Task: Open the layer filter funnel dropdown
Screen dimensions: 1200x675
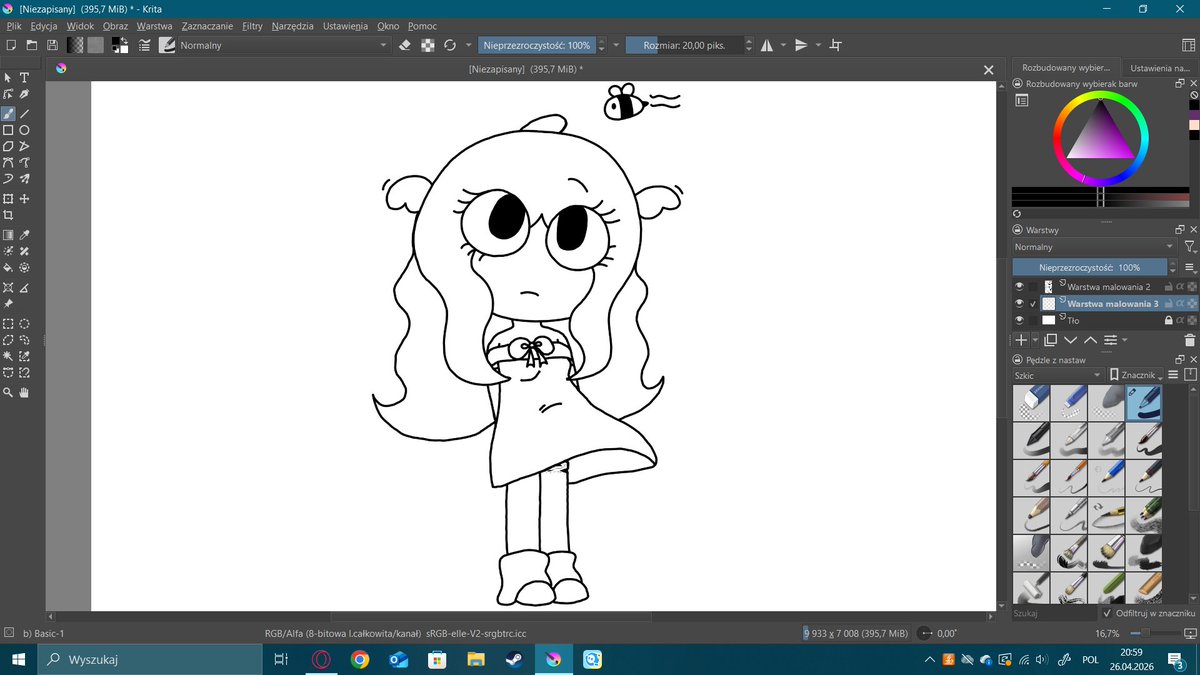Action: (x=1189, y=246)
